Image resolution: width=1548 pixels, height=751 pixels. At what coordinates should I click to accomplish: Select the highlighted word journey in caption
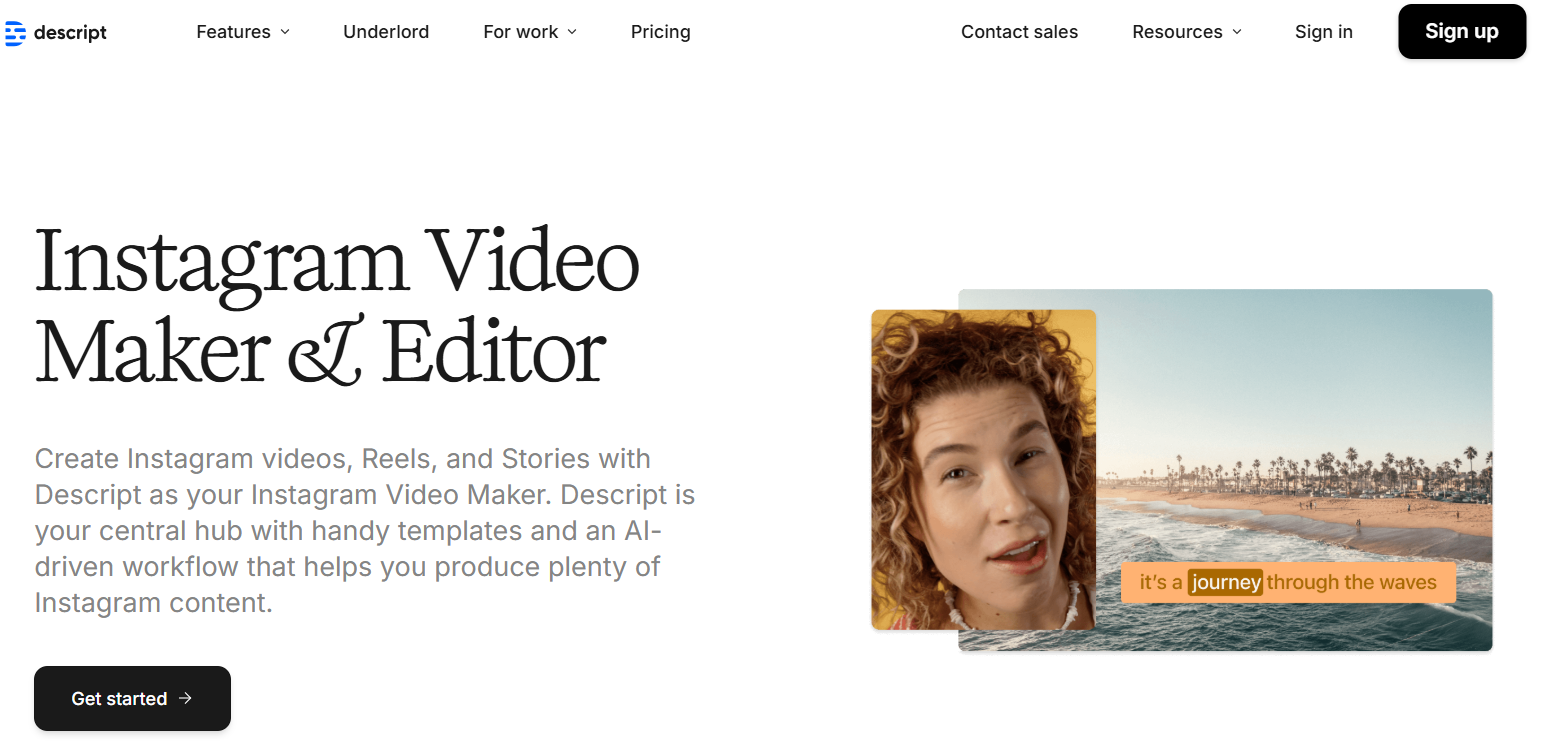(1225, 582)
